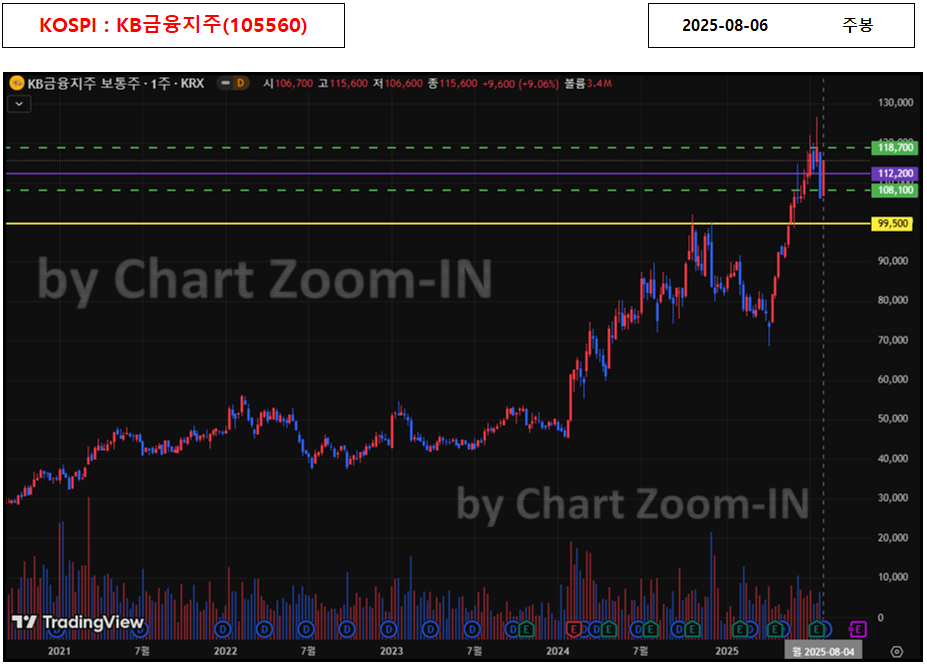Click the KOSPI : KB금융지주(105560) header
The image size is (927, 665).
173,25
